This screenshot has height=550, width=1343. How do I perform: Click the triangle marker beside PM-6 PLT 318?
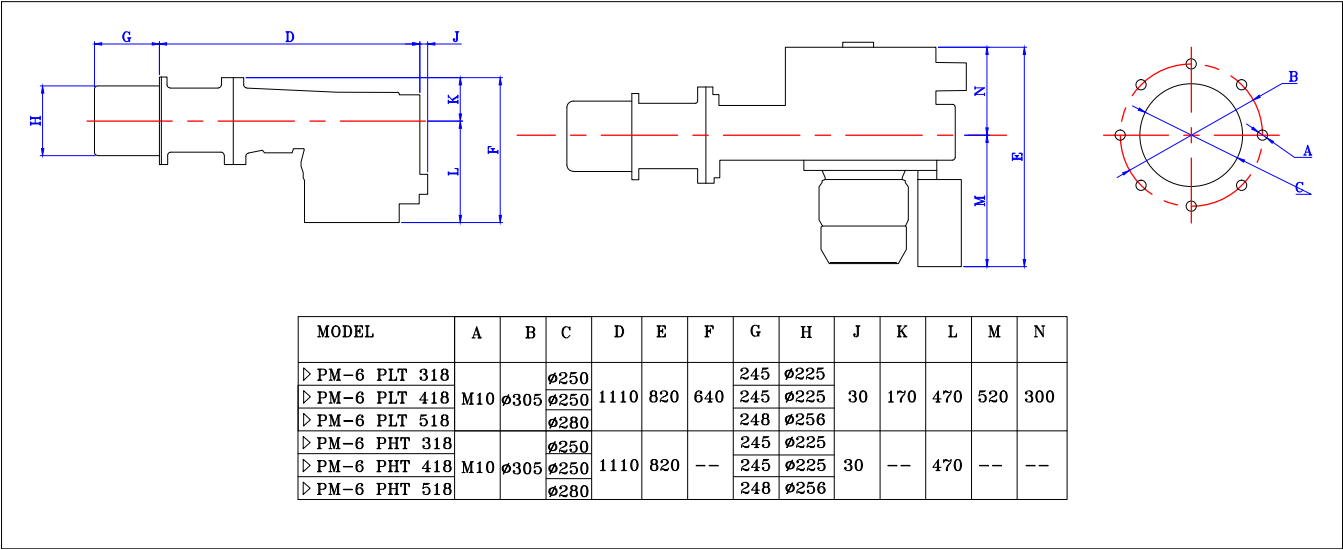pyautogui.click(x=307, y=375)
